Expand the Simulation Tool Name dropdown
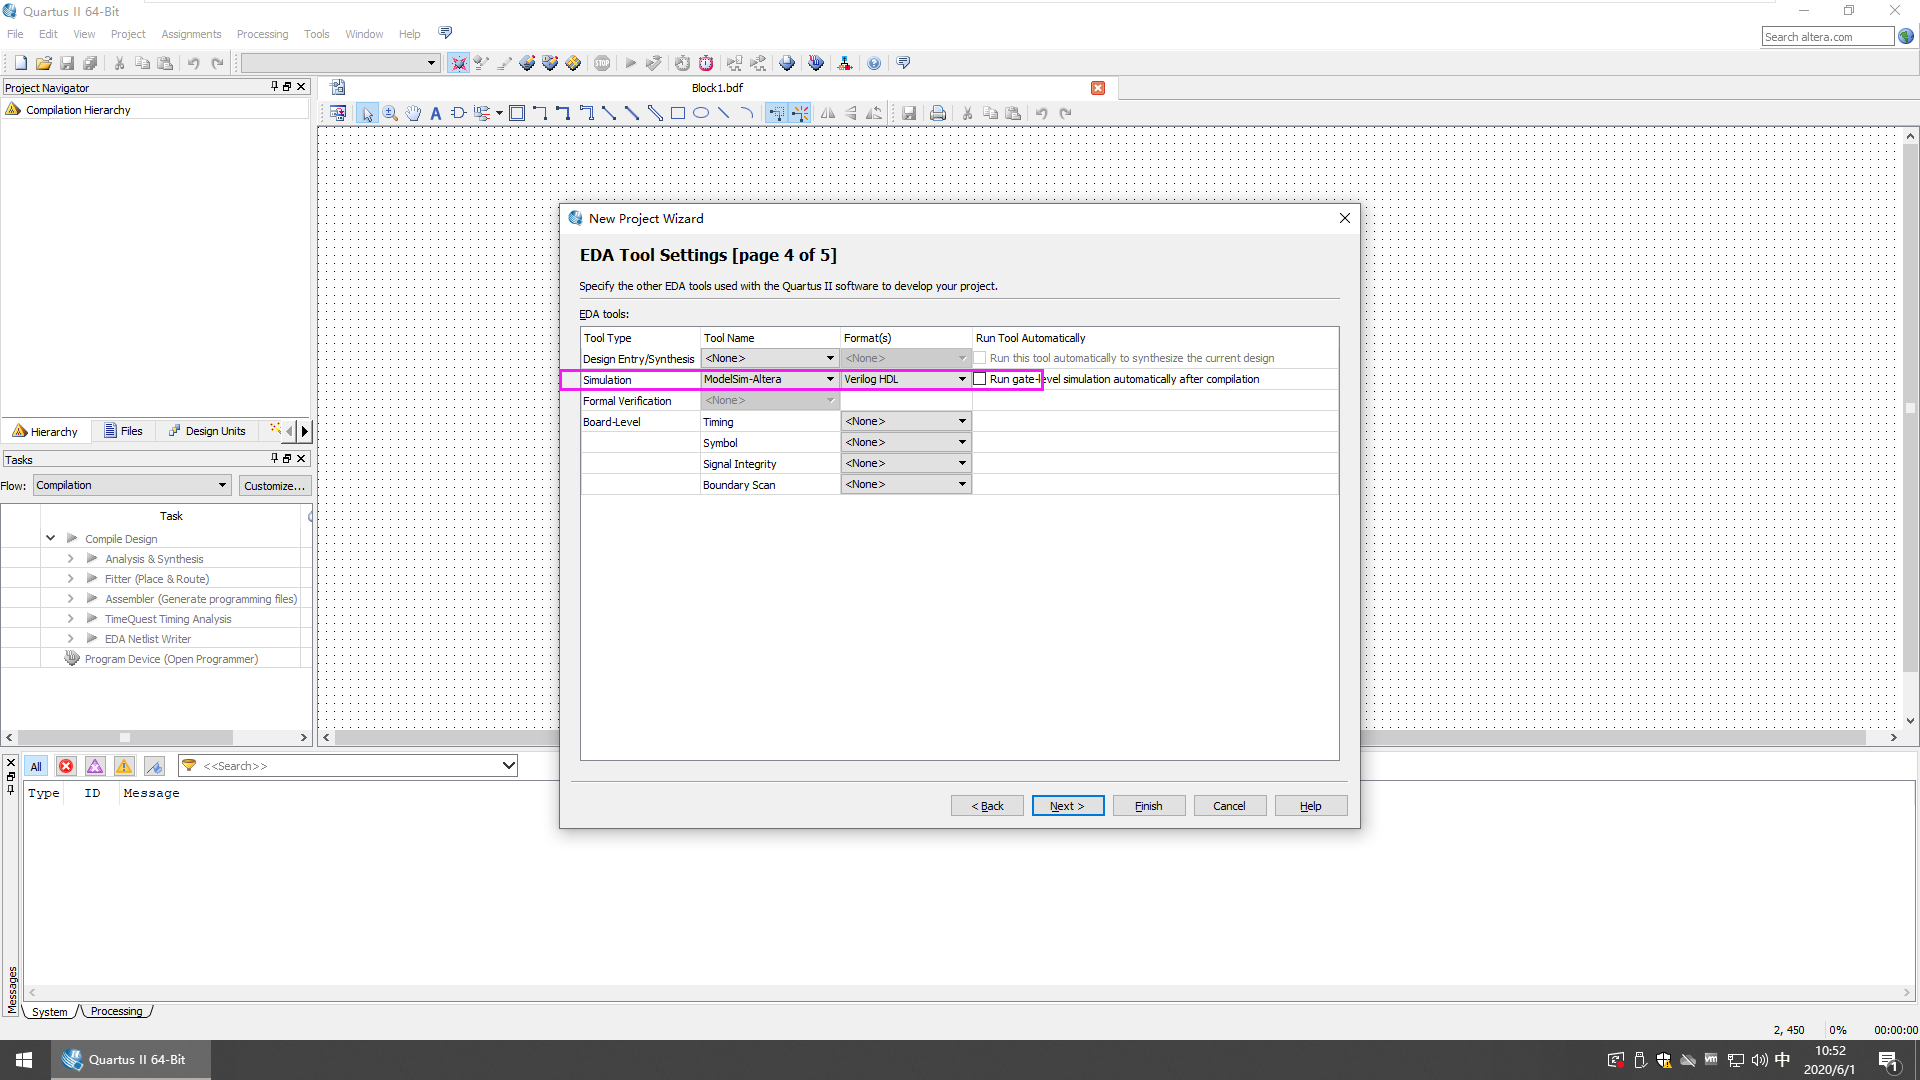Screen dimensions: 1920x1080 (x=829, y=380)
